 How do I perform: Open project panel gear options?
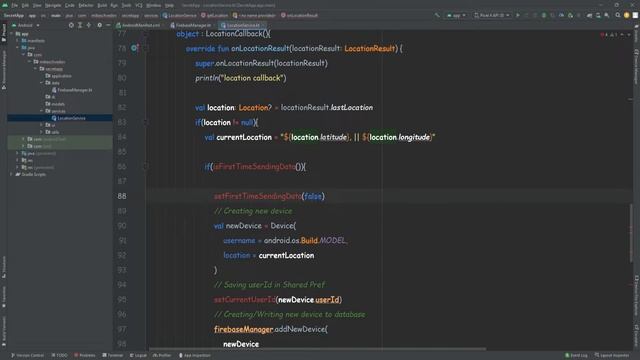tap(100, 25)
